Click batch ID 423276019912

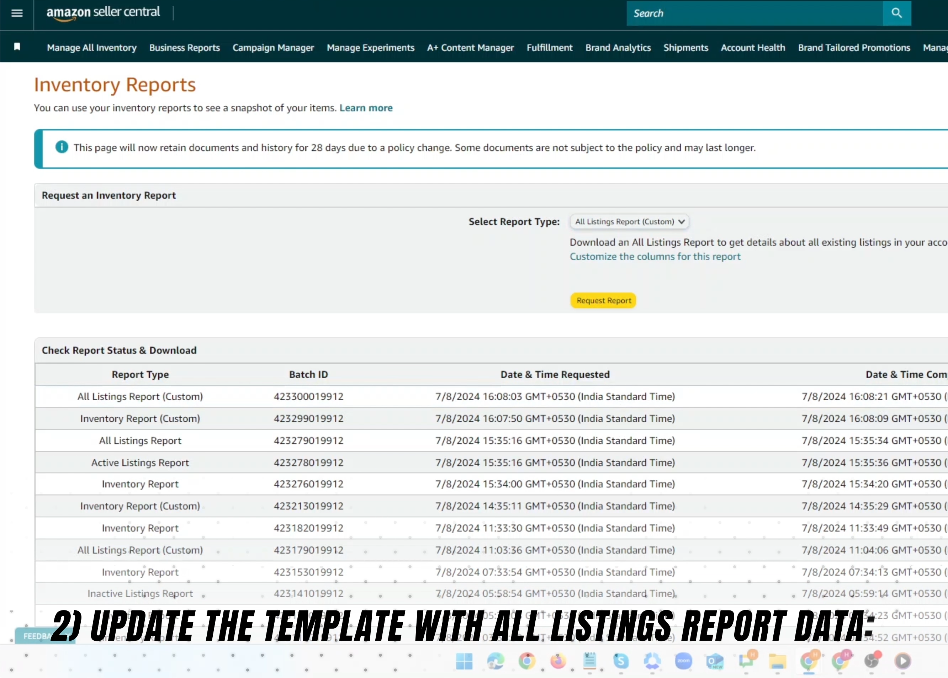[x=308, y=484]
